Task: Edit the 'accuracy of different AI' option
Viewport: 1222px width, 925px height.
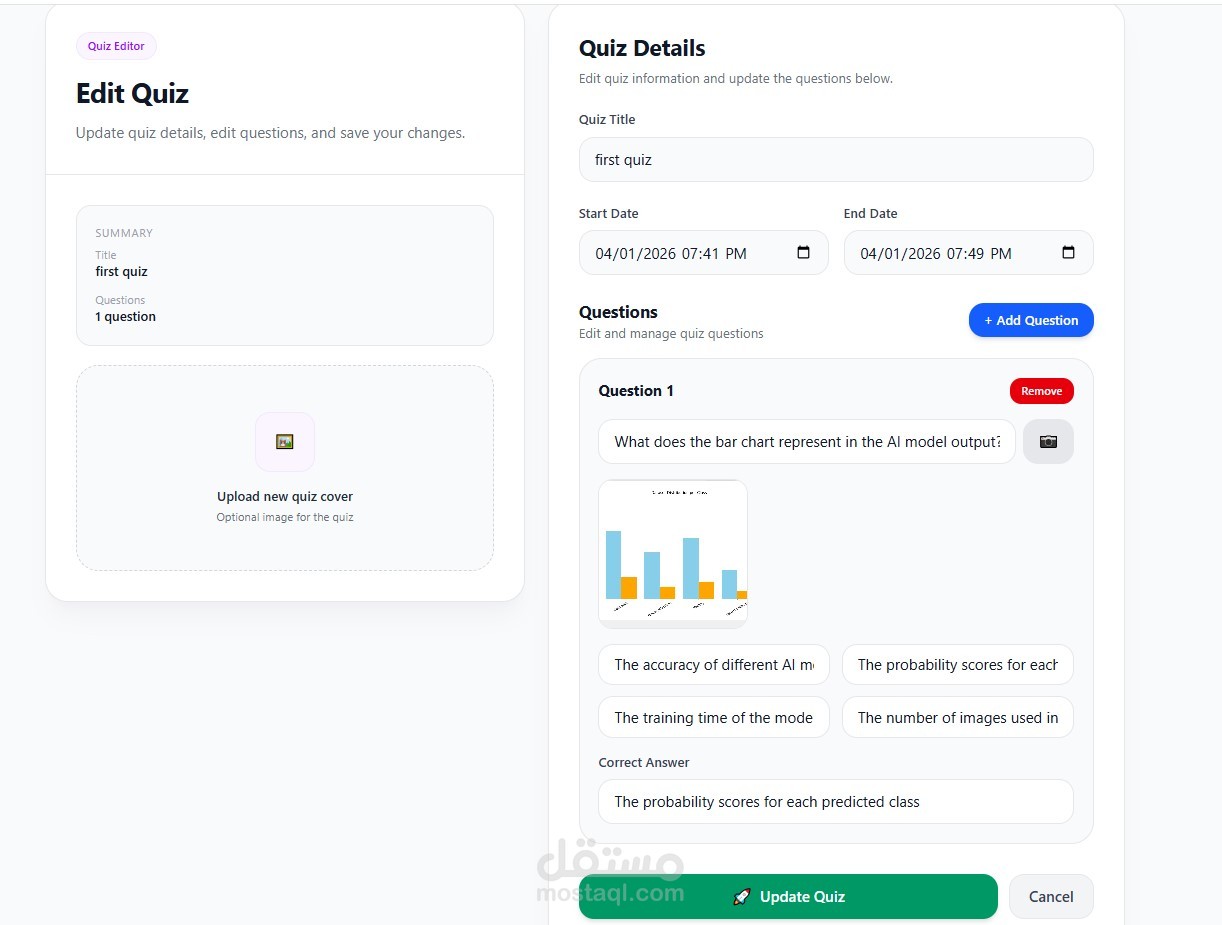Action: [714, 665]
